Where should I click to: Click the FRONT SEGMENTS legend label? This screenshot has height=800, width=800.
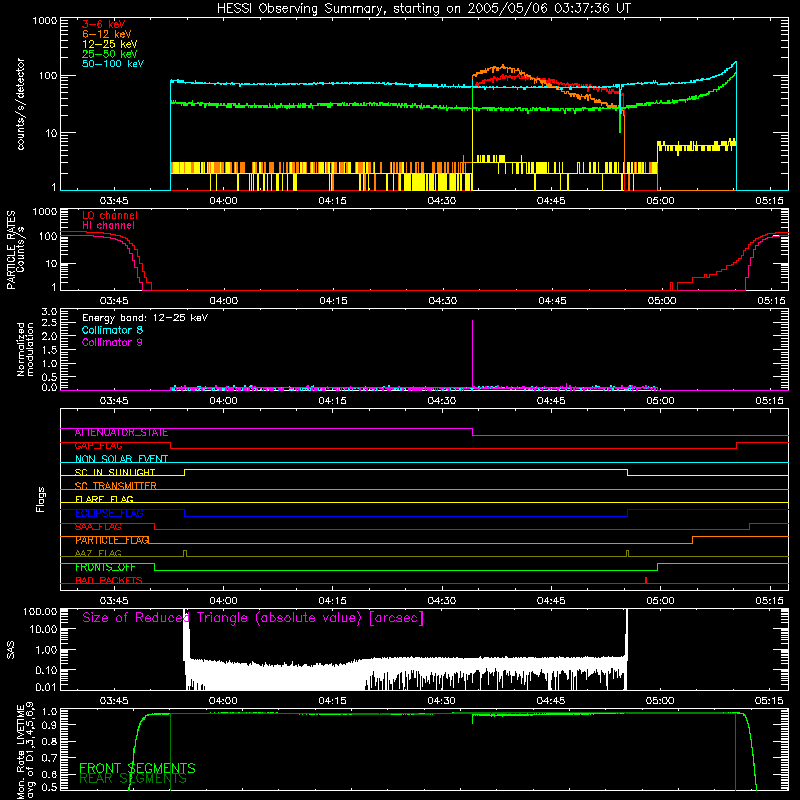tap(137, 768)
